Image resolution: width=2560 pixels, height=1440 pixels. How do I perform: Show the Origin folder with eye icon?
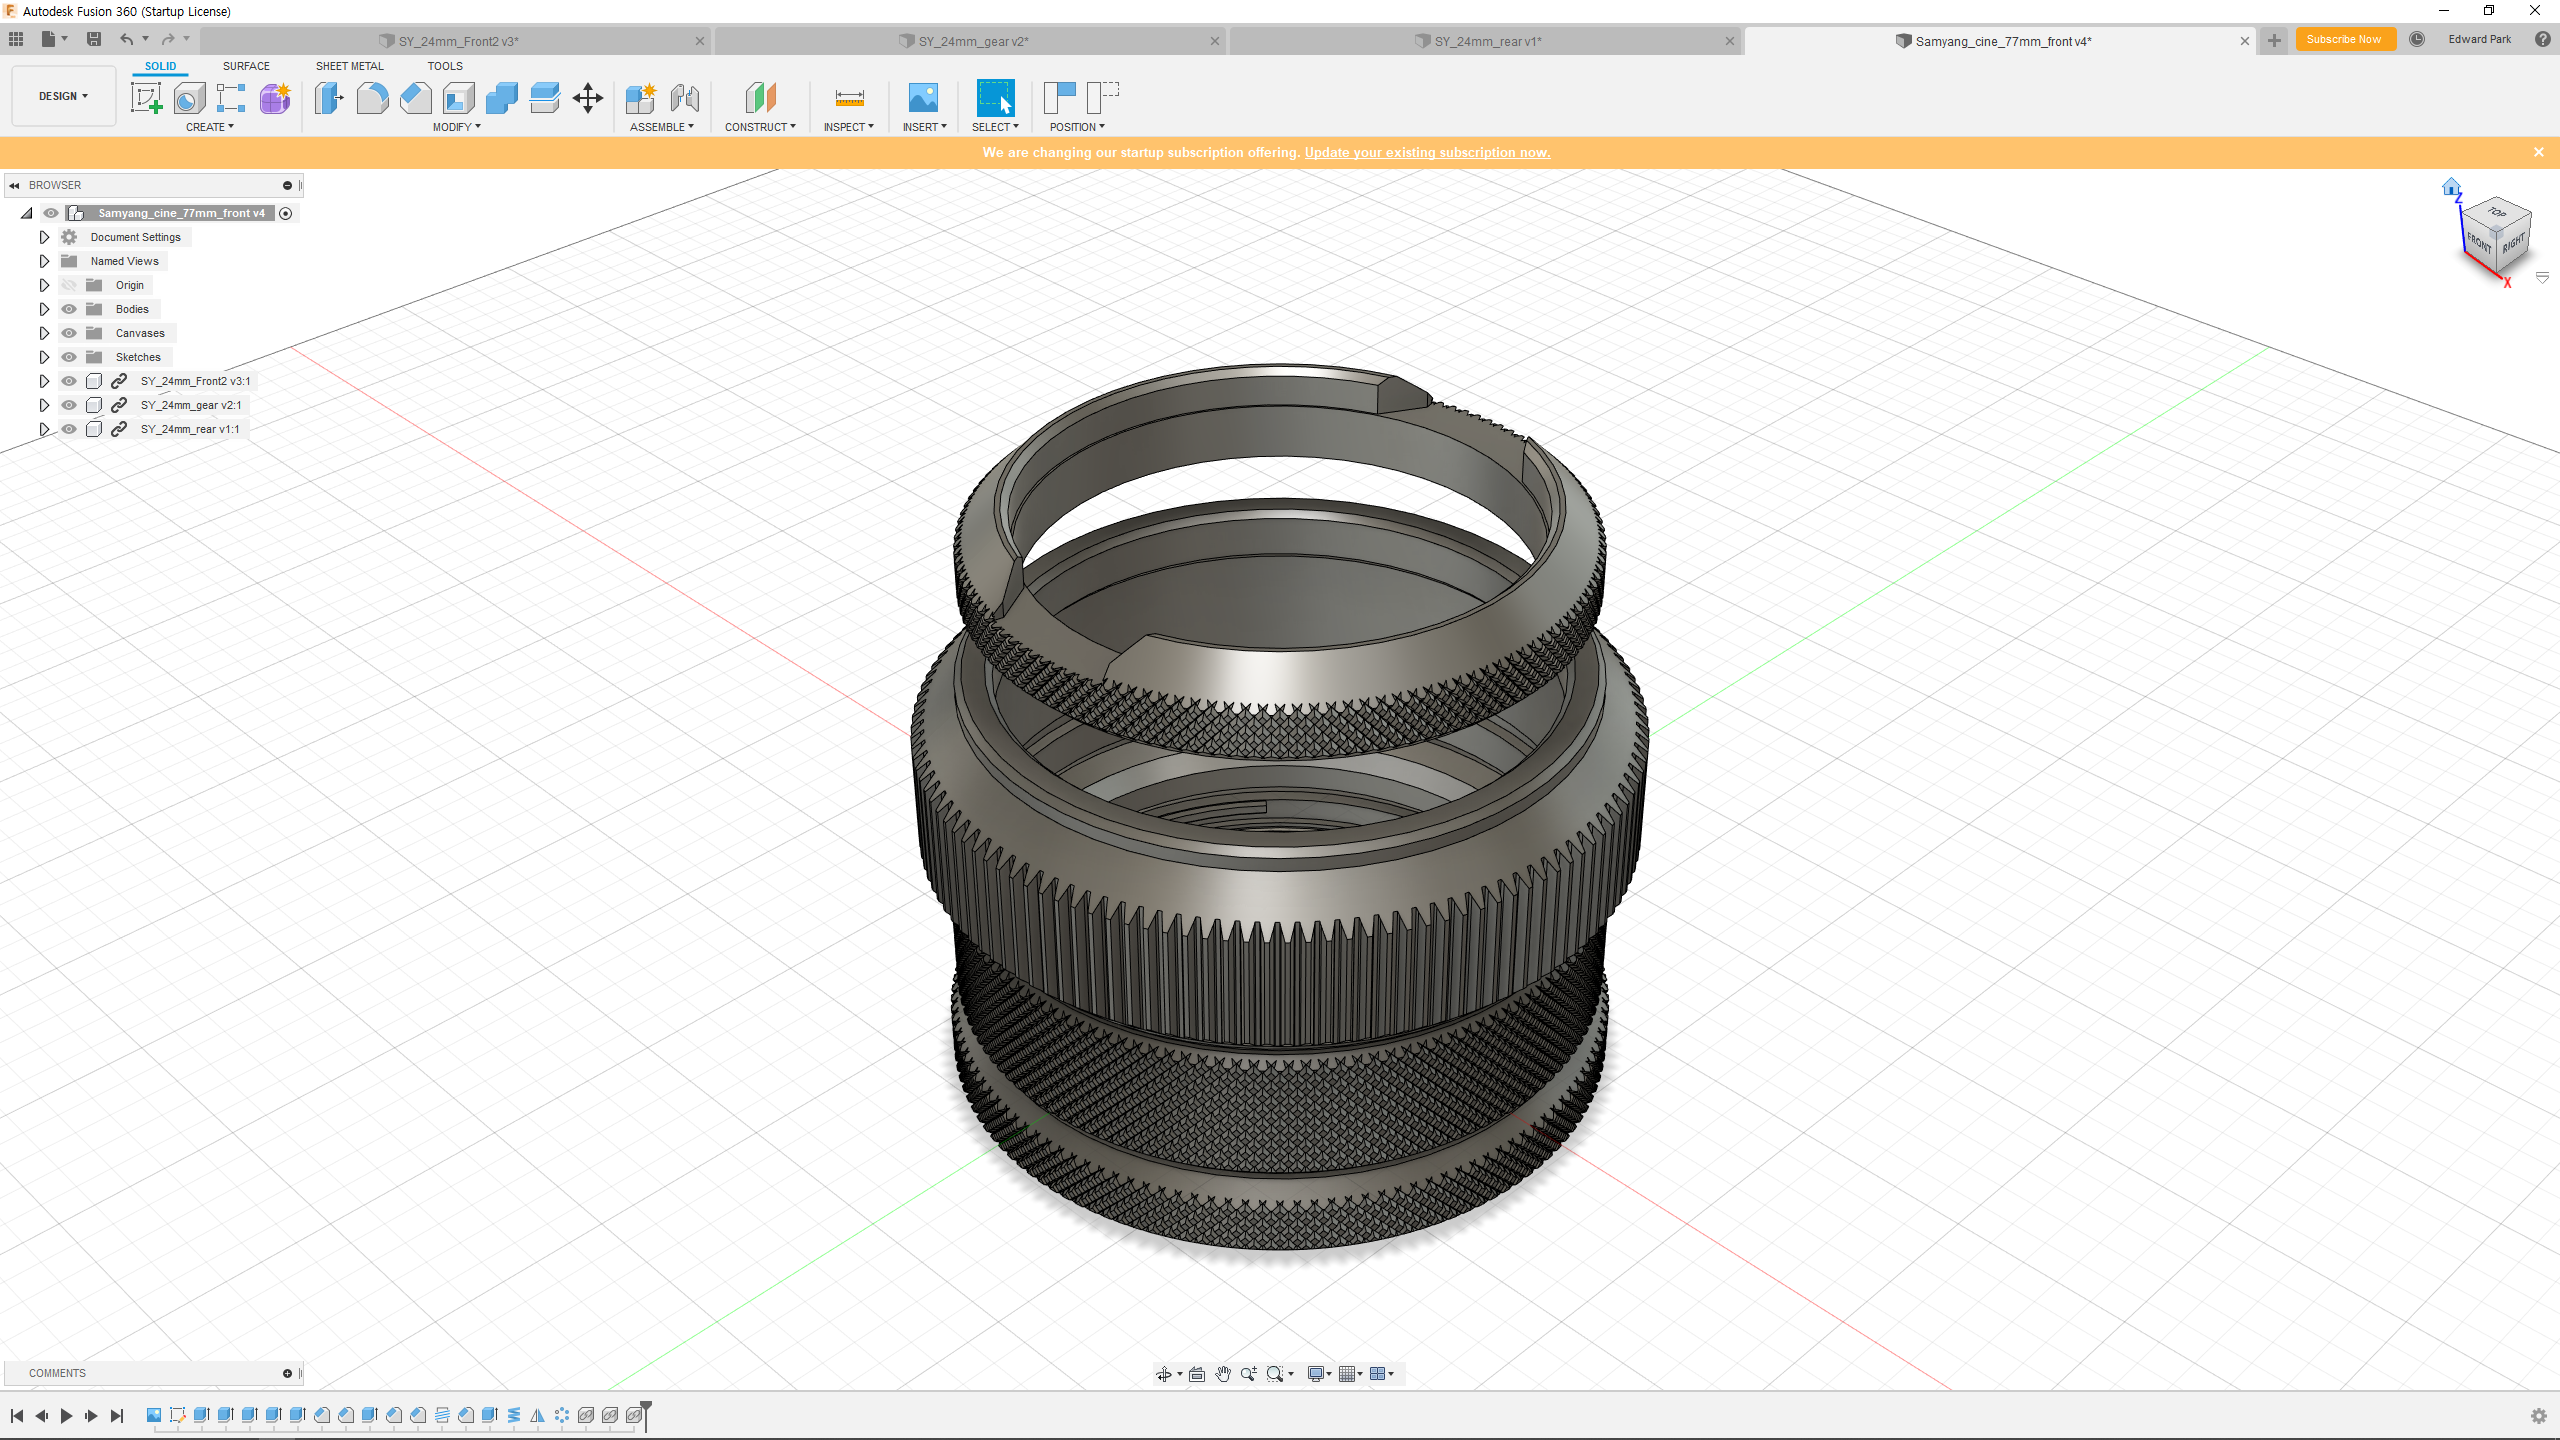69,285
